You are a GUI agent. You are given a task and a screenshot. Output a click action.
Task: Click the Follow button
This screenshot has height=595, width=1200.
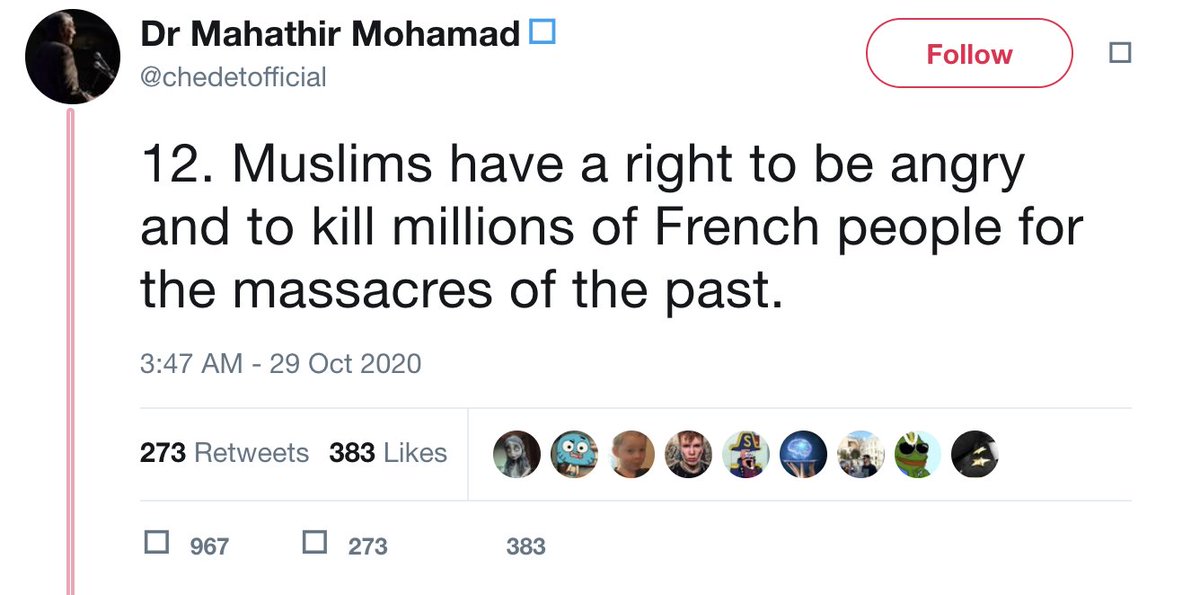(x=968, y=54)
